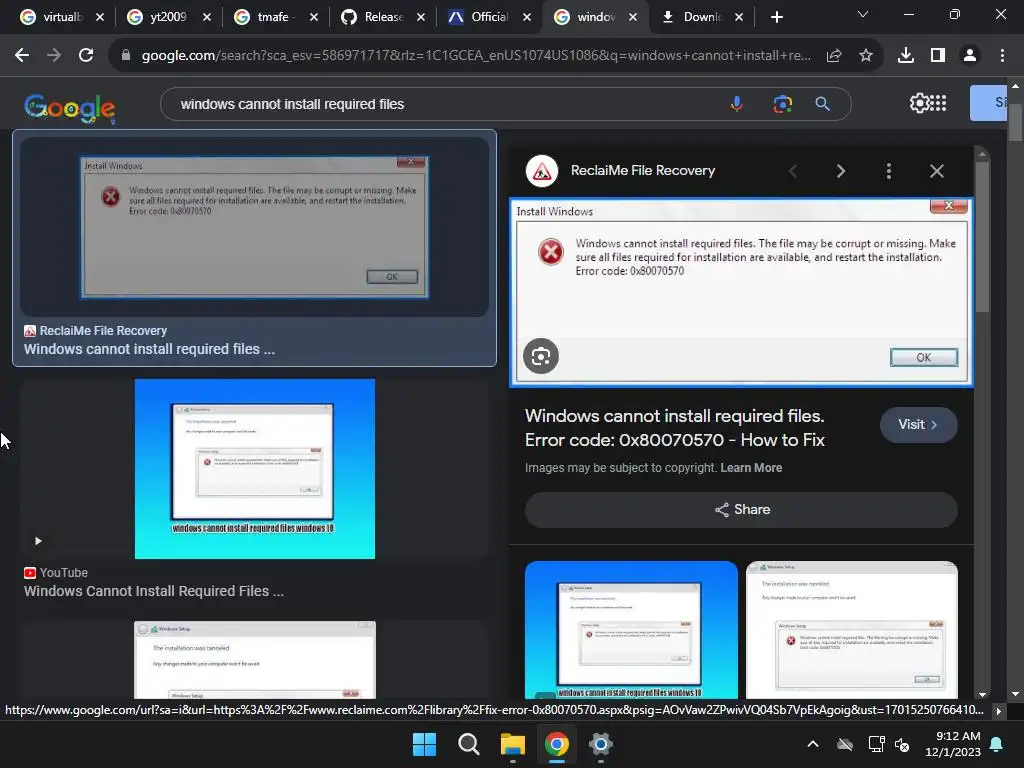Click the browser forward arrow
This screenshot has width=1024, height=768.
[54, 56]
